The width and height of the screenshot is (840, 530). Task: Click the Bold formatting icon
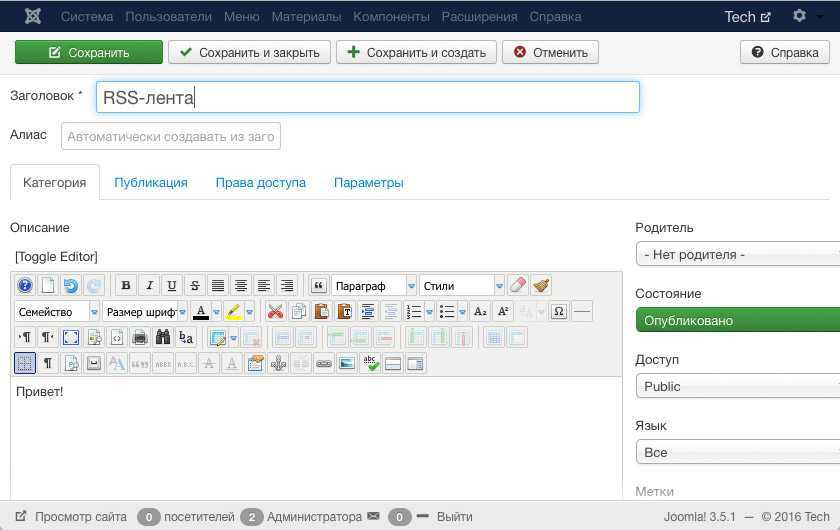(x=126, y=286)
